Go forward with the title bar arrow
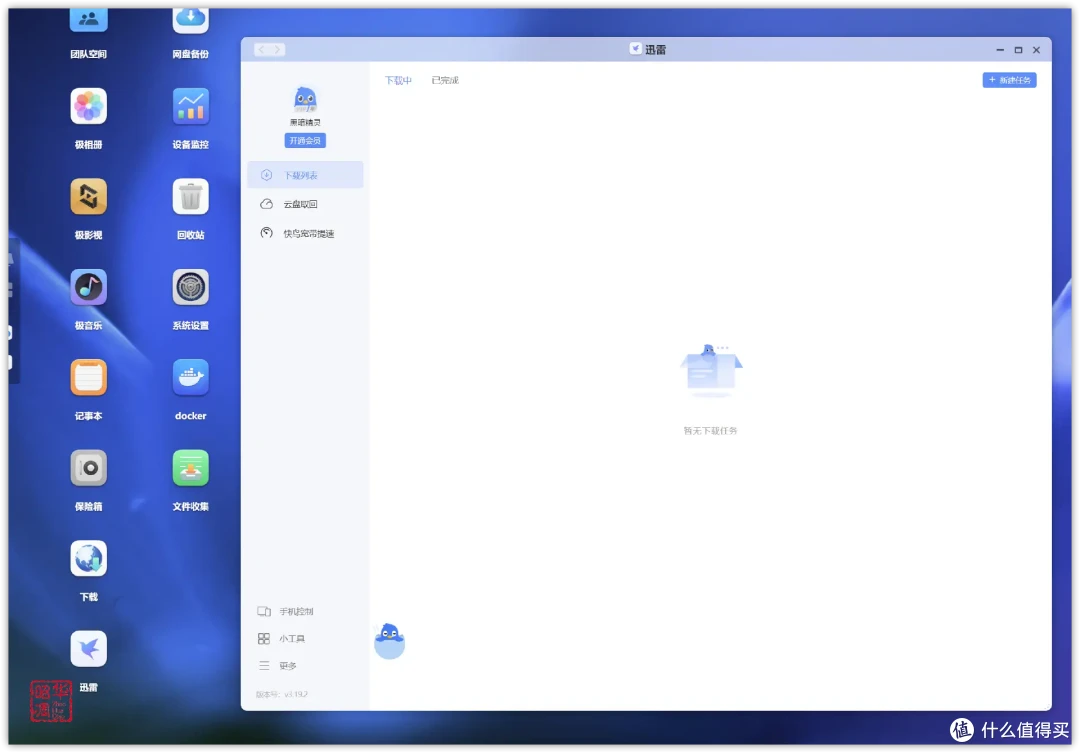This screenshot has width=1080, height=753. pos(278,50)
